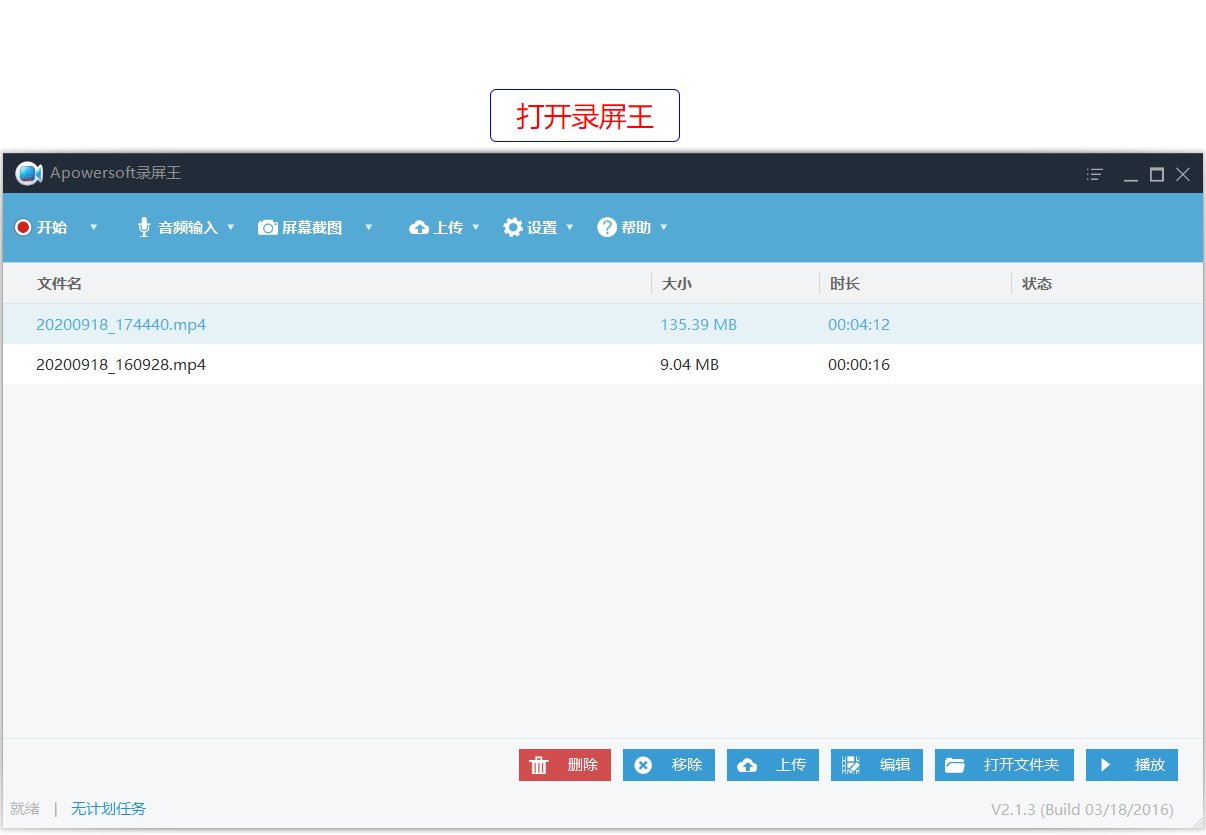Viewport: 1206px width, 835px height.
Task: Click the Apowersoft app logo icon
Action: [29, 174]
